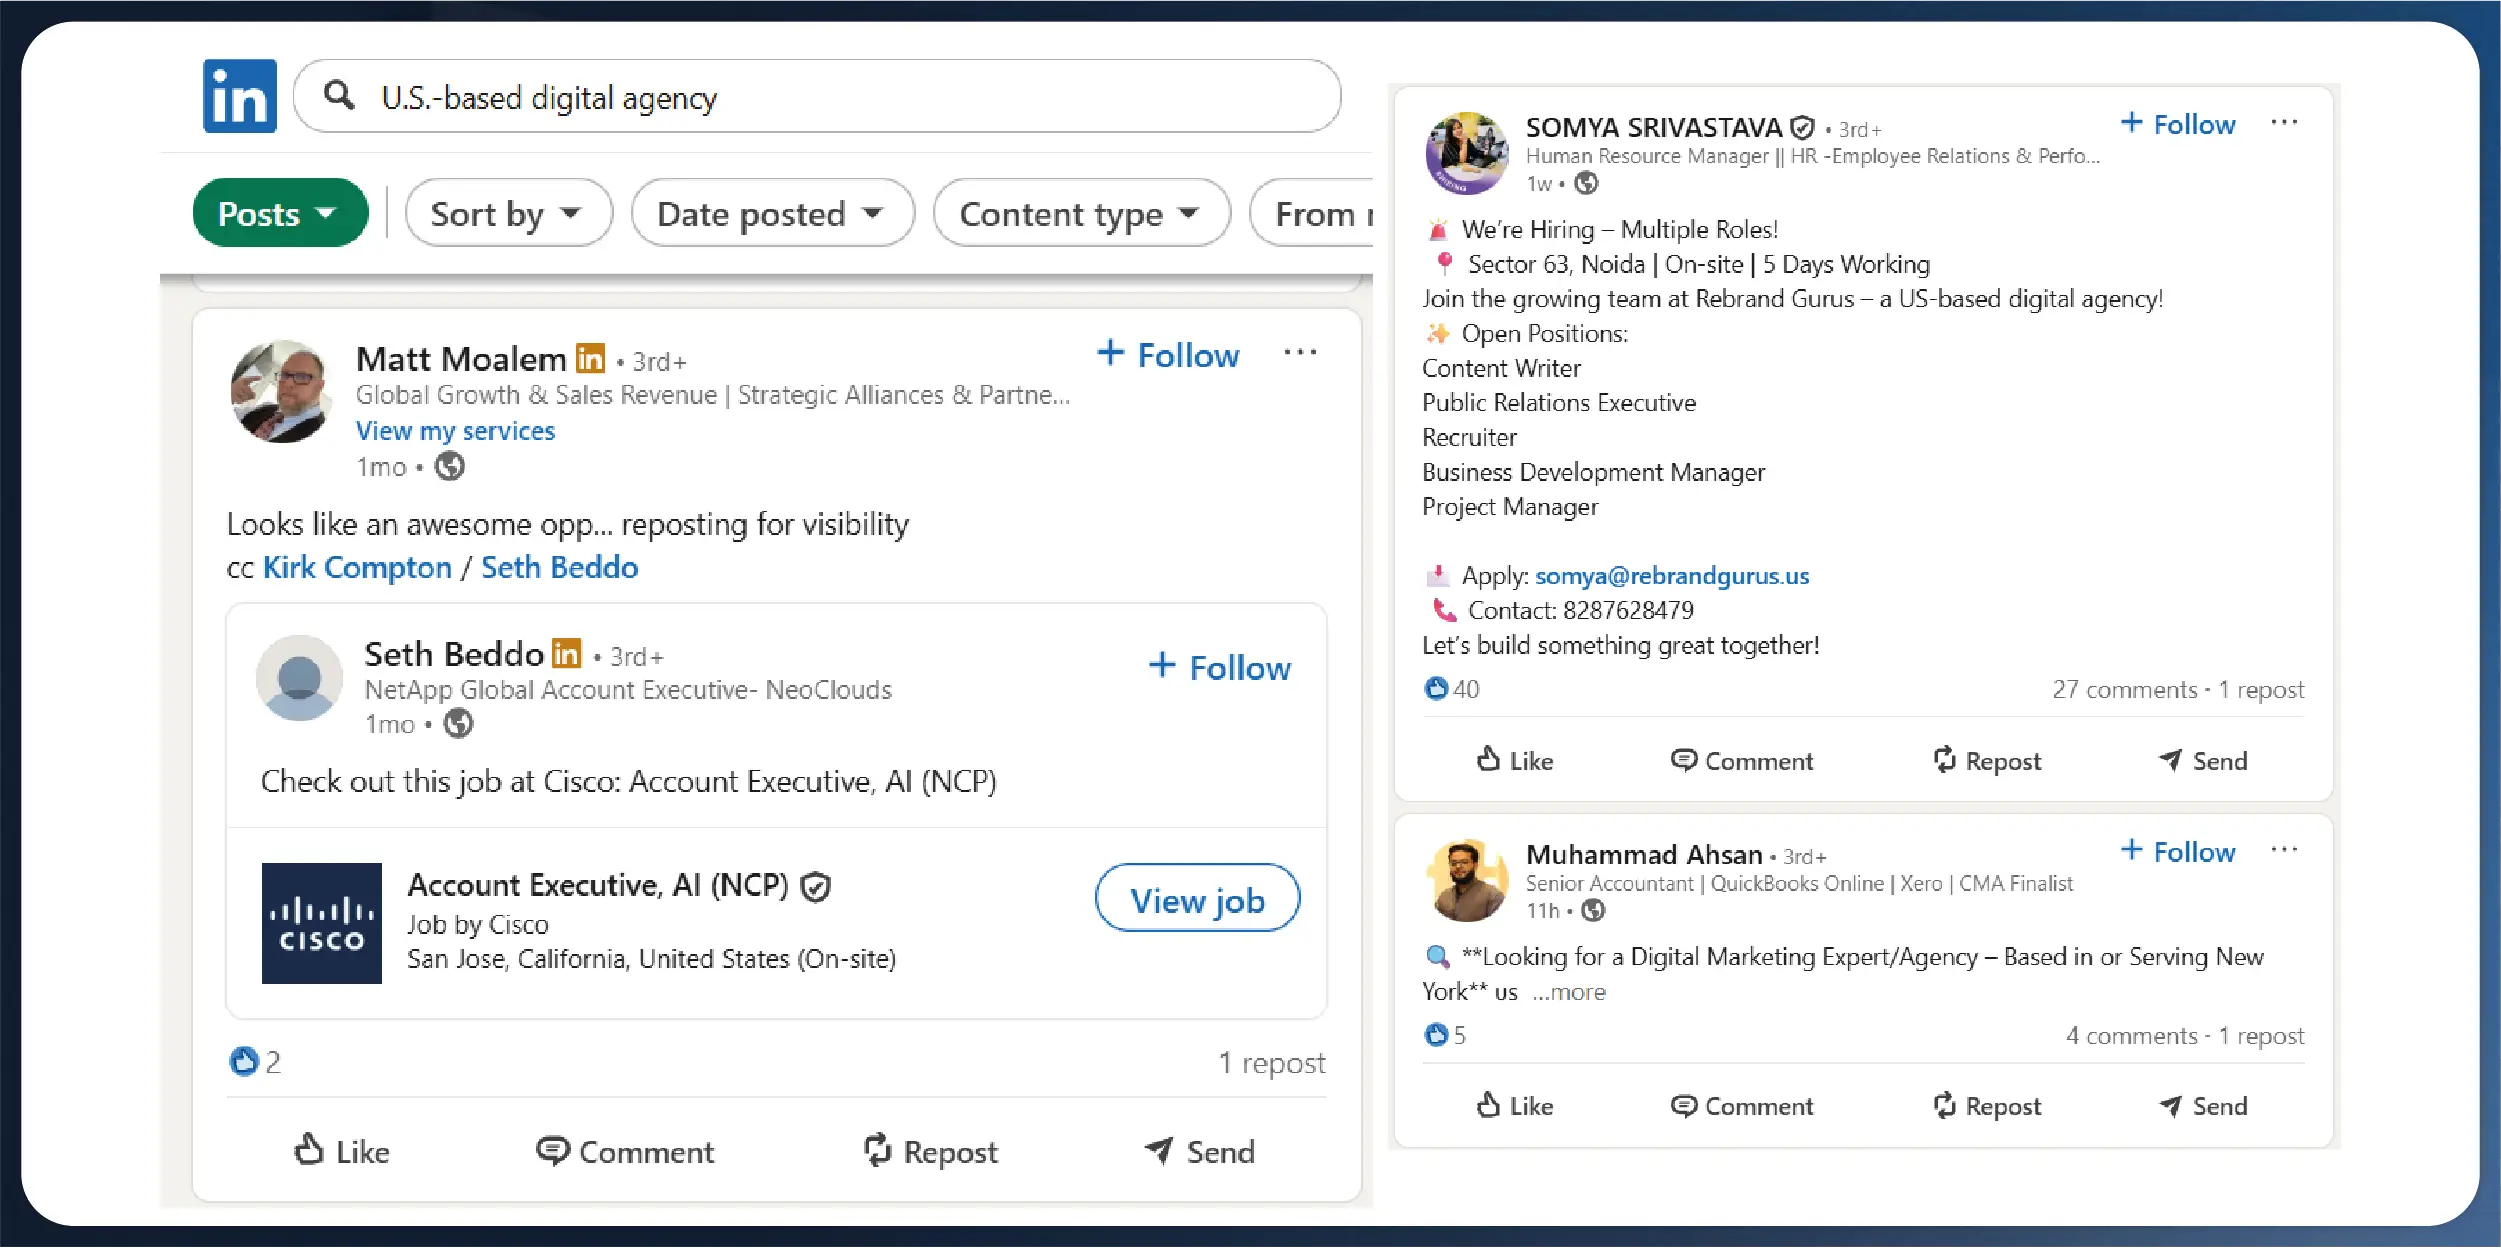Expand the Content type filter
2501x1248 pixels.
(1080, 213)
